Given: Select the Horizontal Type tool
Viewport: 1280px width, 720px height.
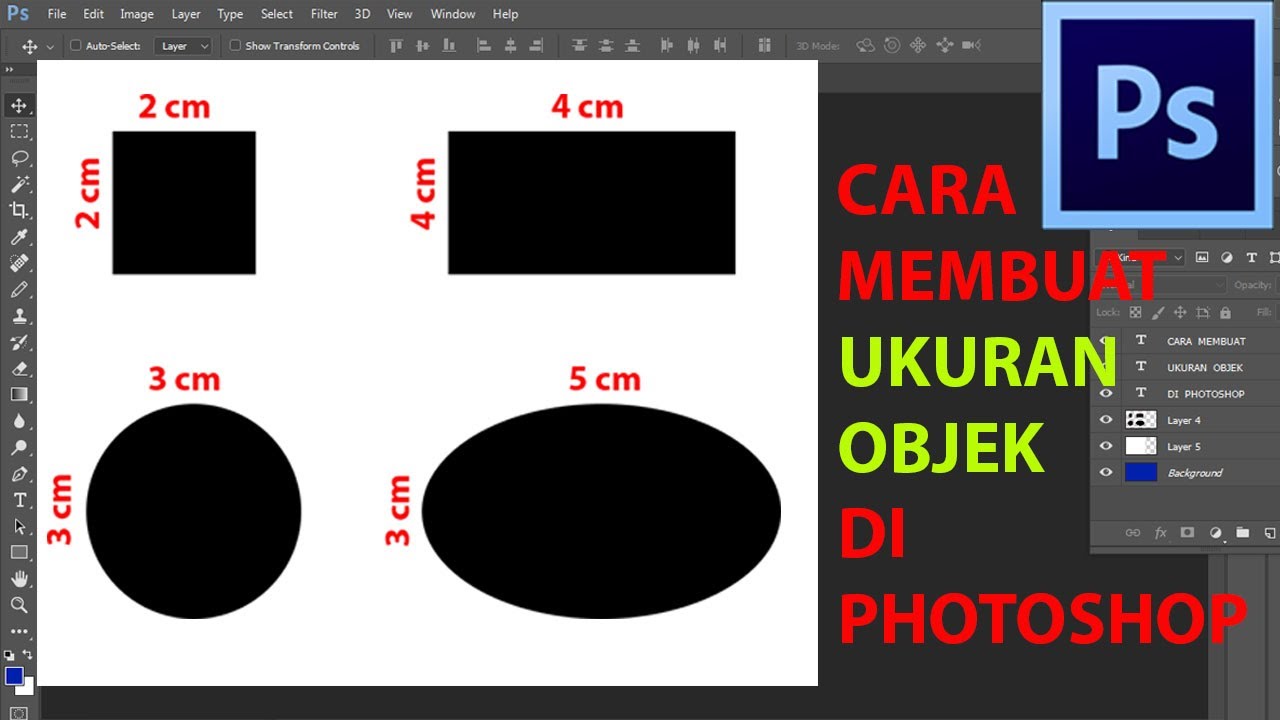Looking at the screenshot, I should 19,500.
